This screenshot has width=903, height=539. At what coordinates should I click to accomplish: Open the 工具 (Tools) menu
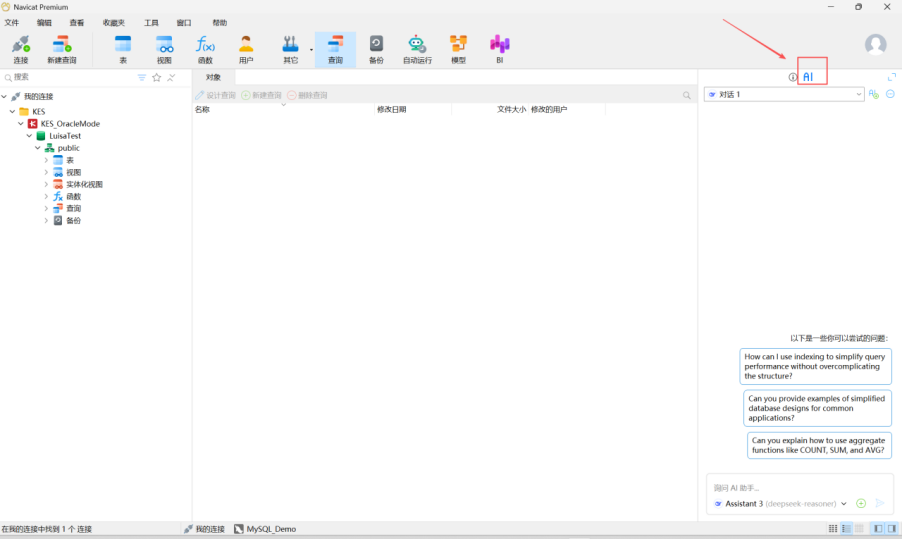151,22
